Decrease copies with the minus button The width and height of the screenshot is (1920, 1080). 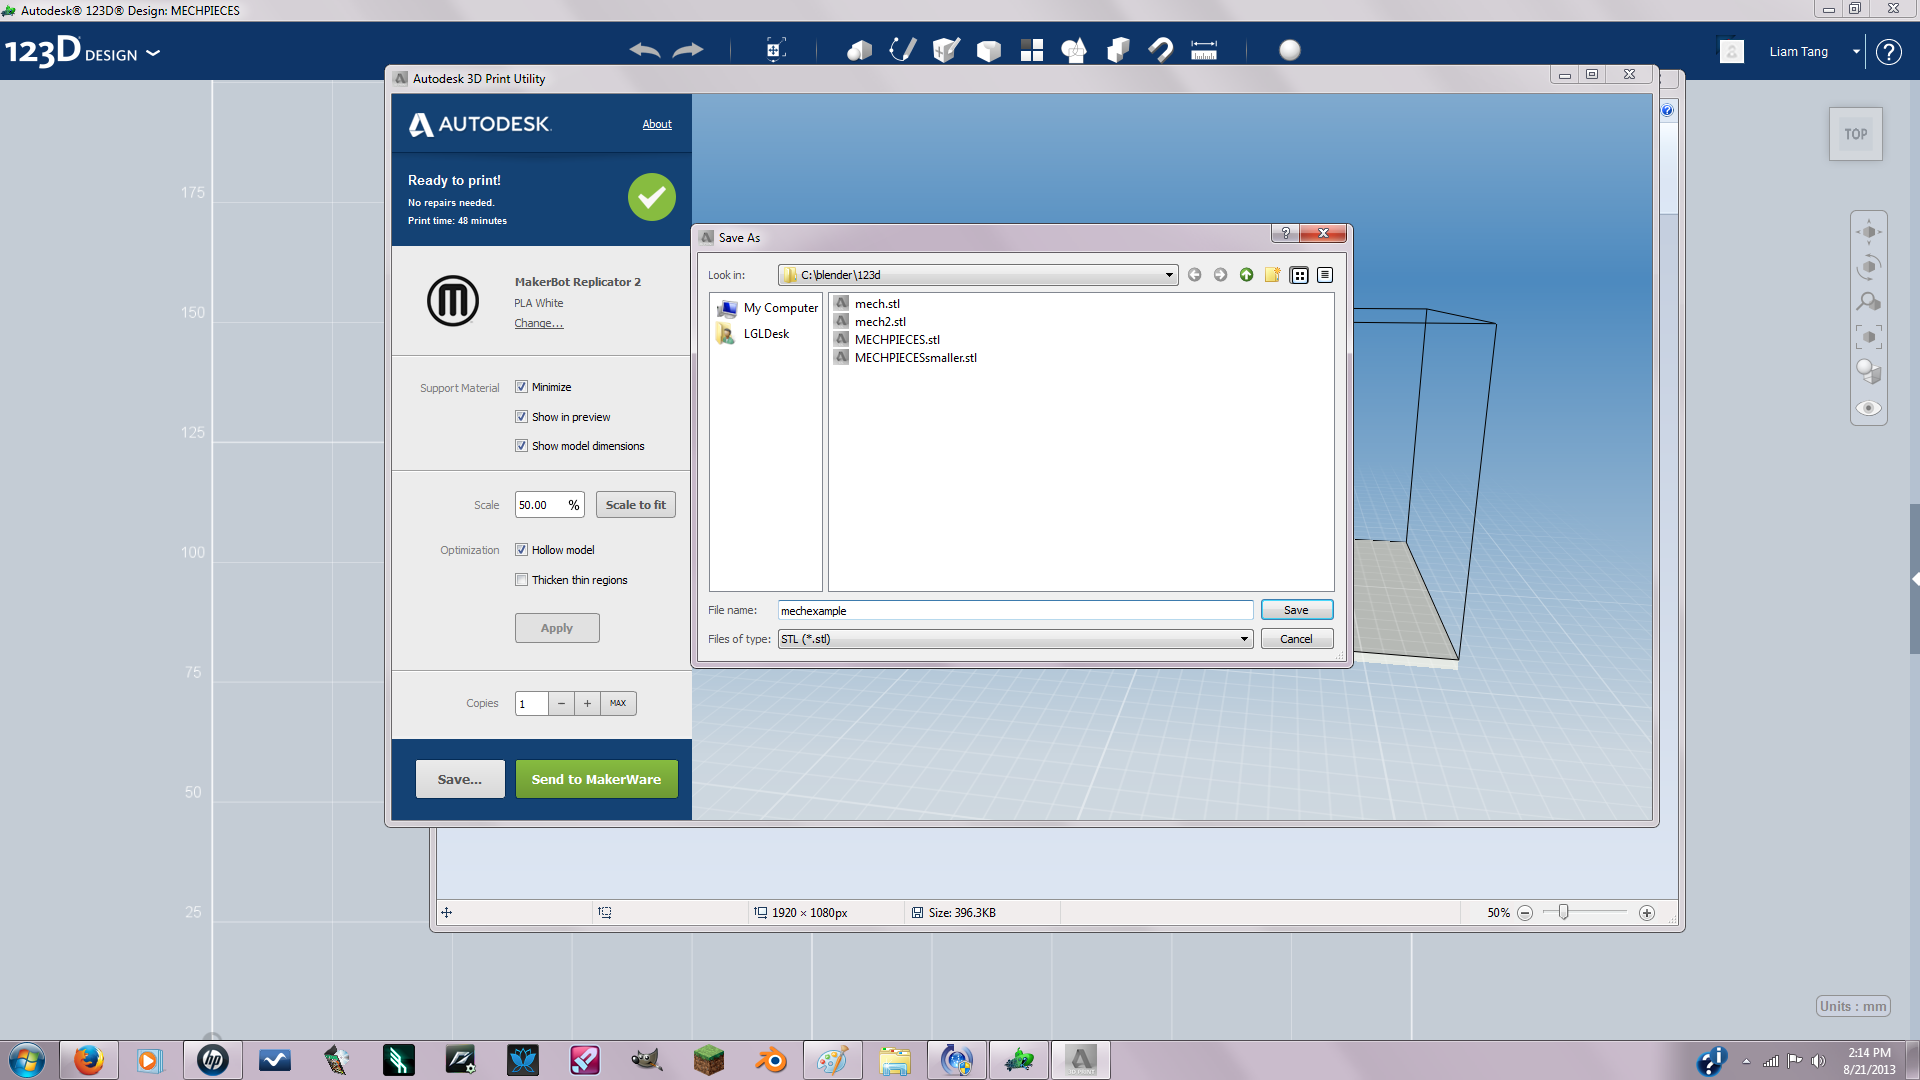[561, 703]
